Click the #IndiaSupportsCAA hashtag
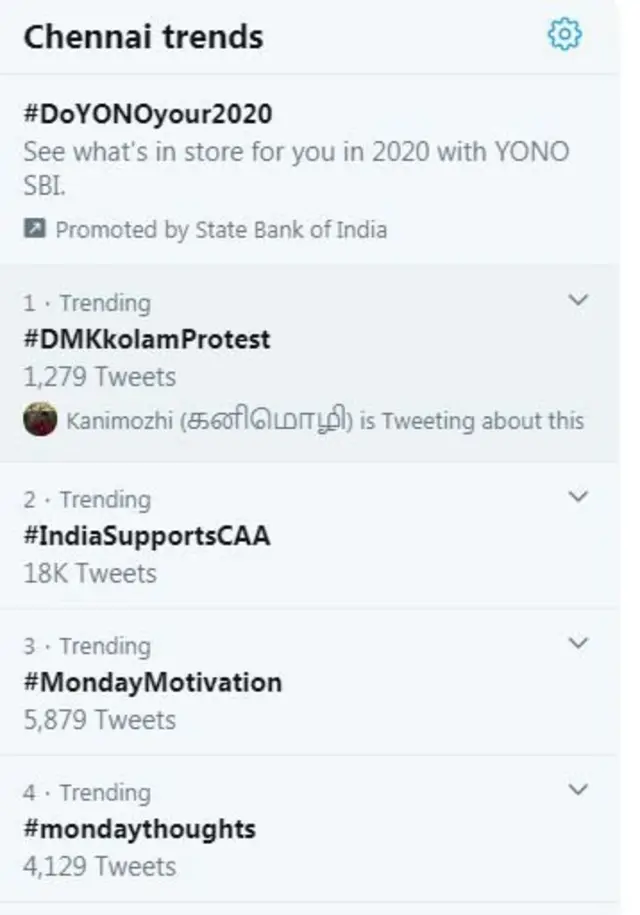 click(150, 537)
